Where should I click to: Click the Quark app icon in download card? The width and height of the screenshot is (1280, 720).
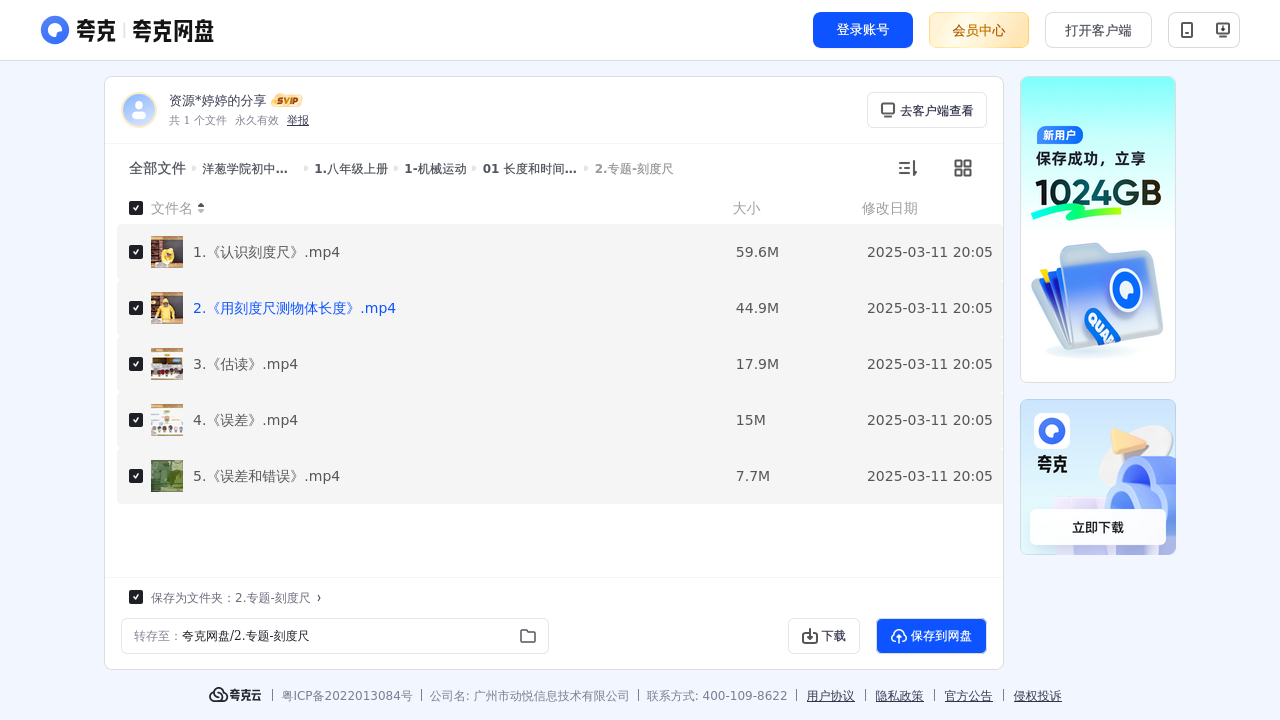point(1052,431)
